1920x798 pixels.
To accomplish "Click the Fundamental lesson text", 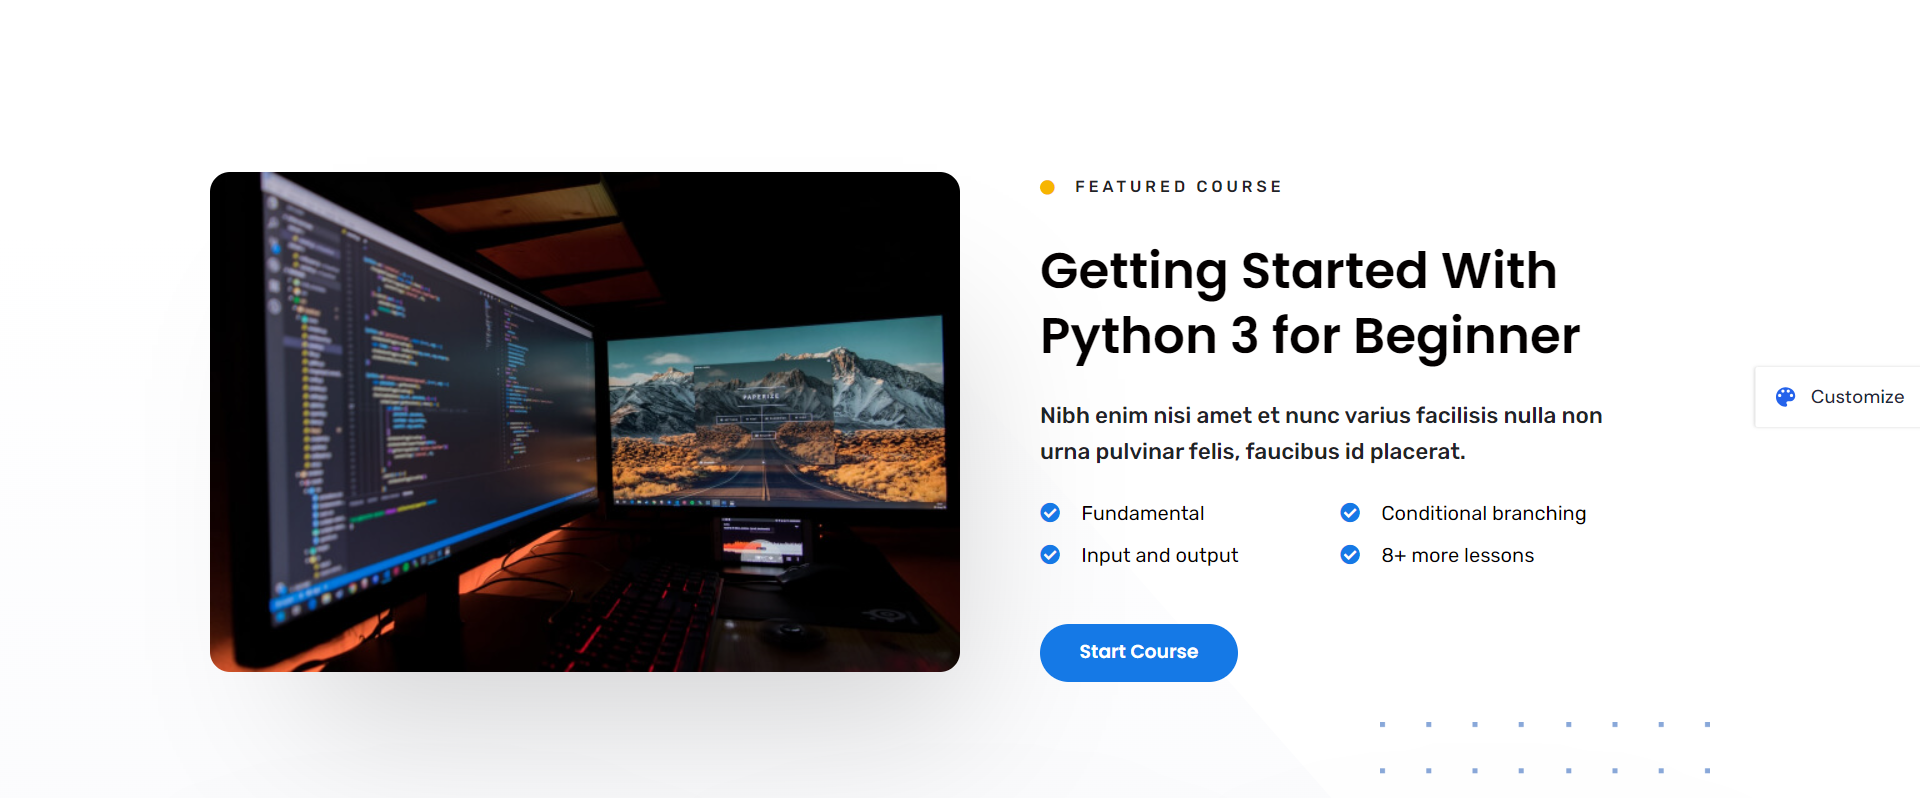I will pos(1142,513).
